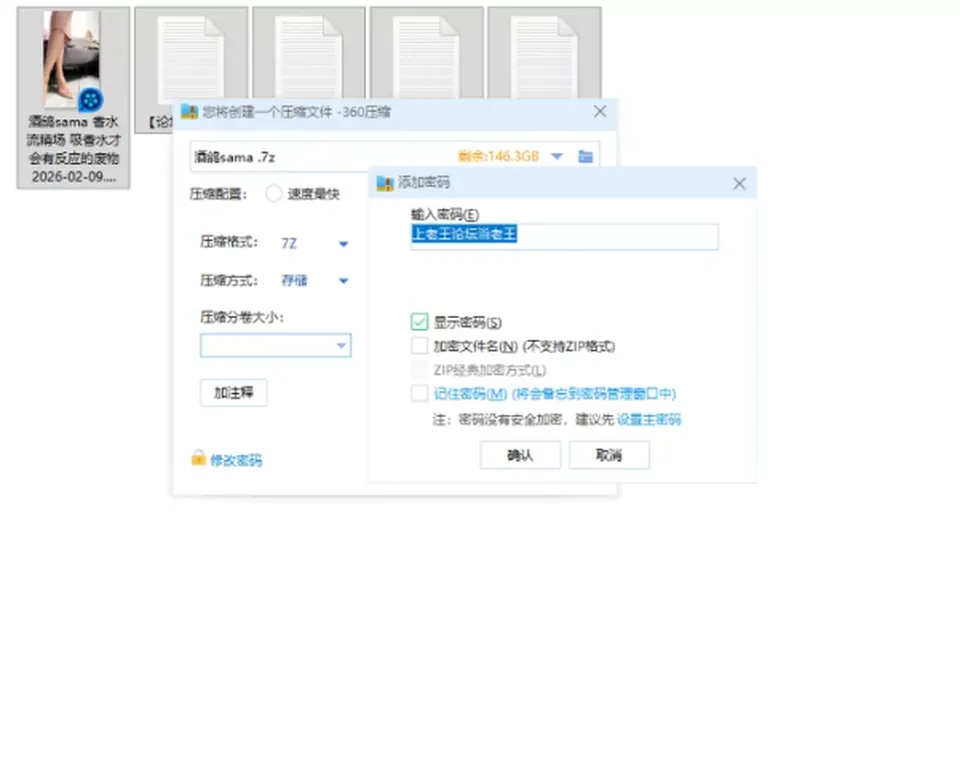Viewport: 960px width, 768px height.
Task: Select the 速度最快 radio button
Action: point(274,194)
